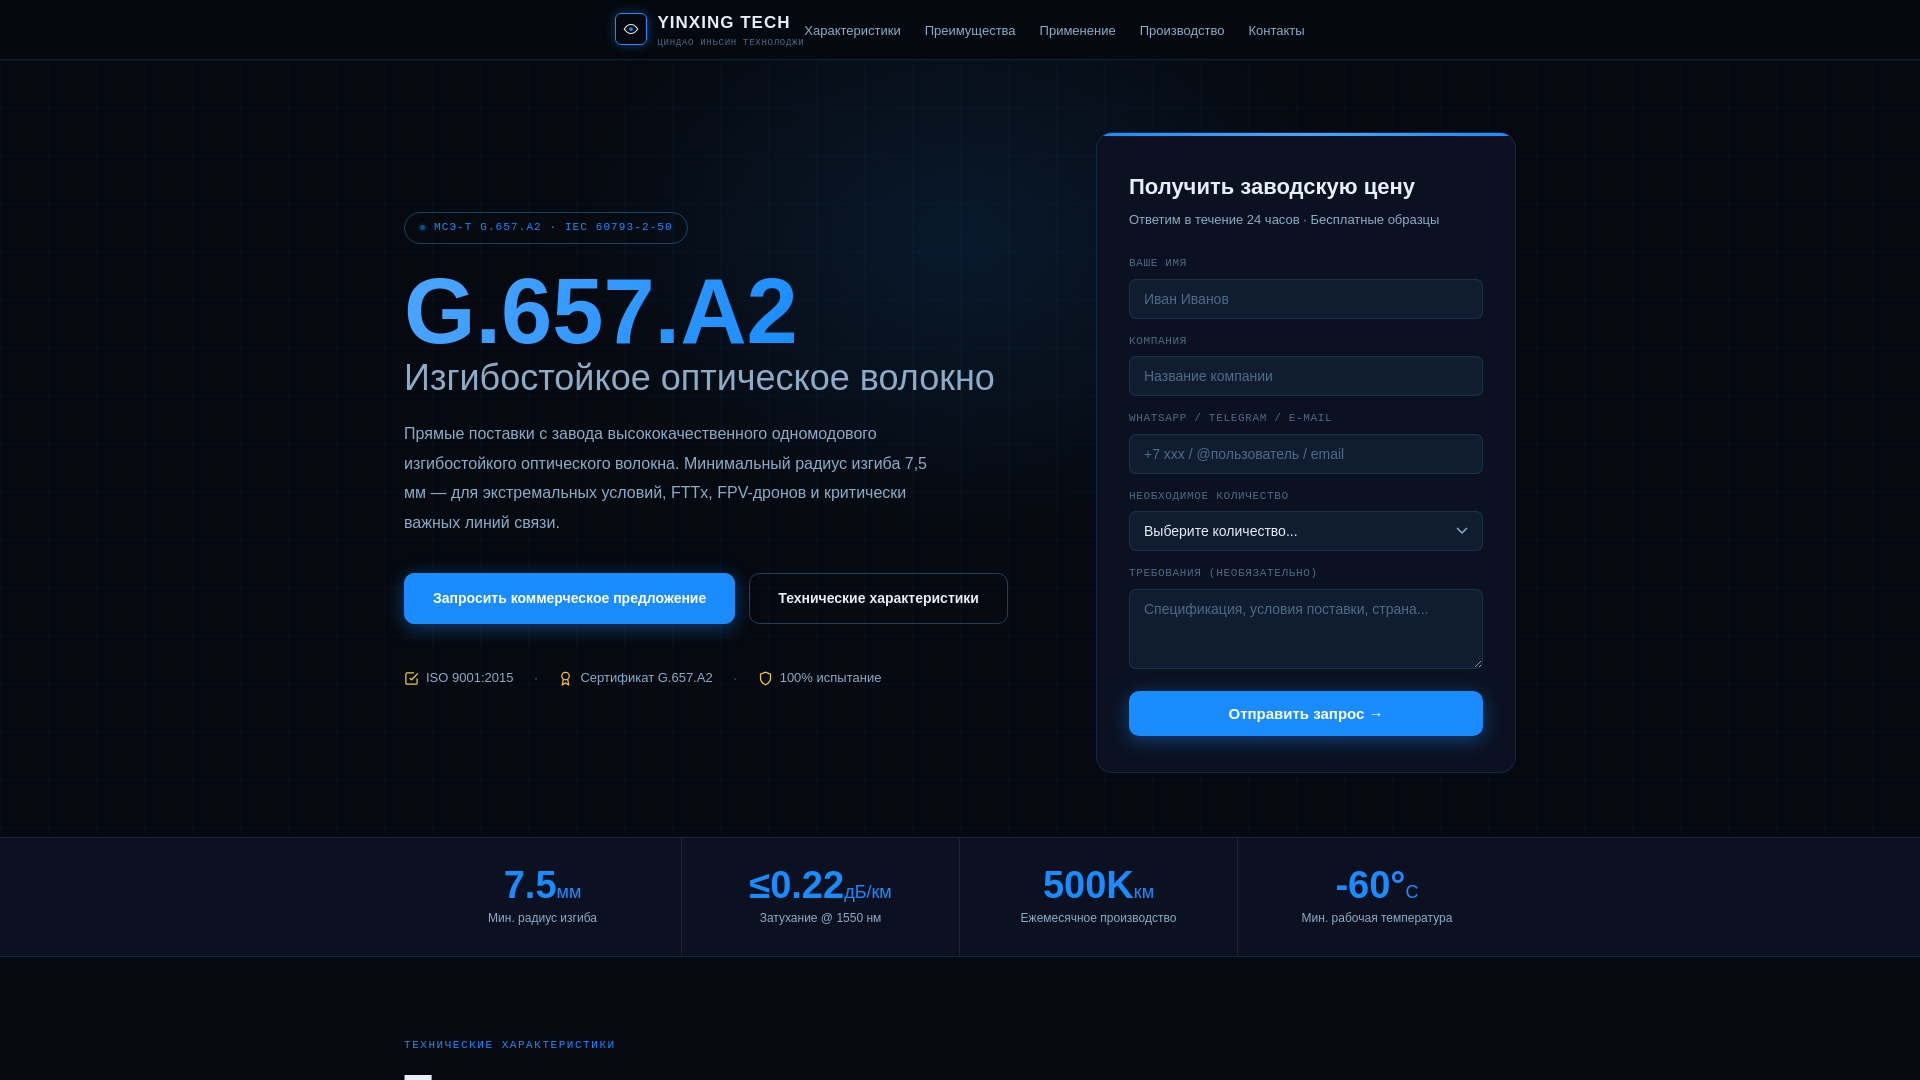Open the Преимущества nav item

tap(970, 31)
